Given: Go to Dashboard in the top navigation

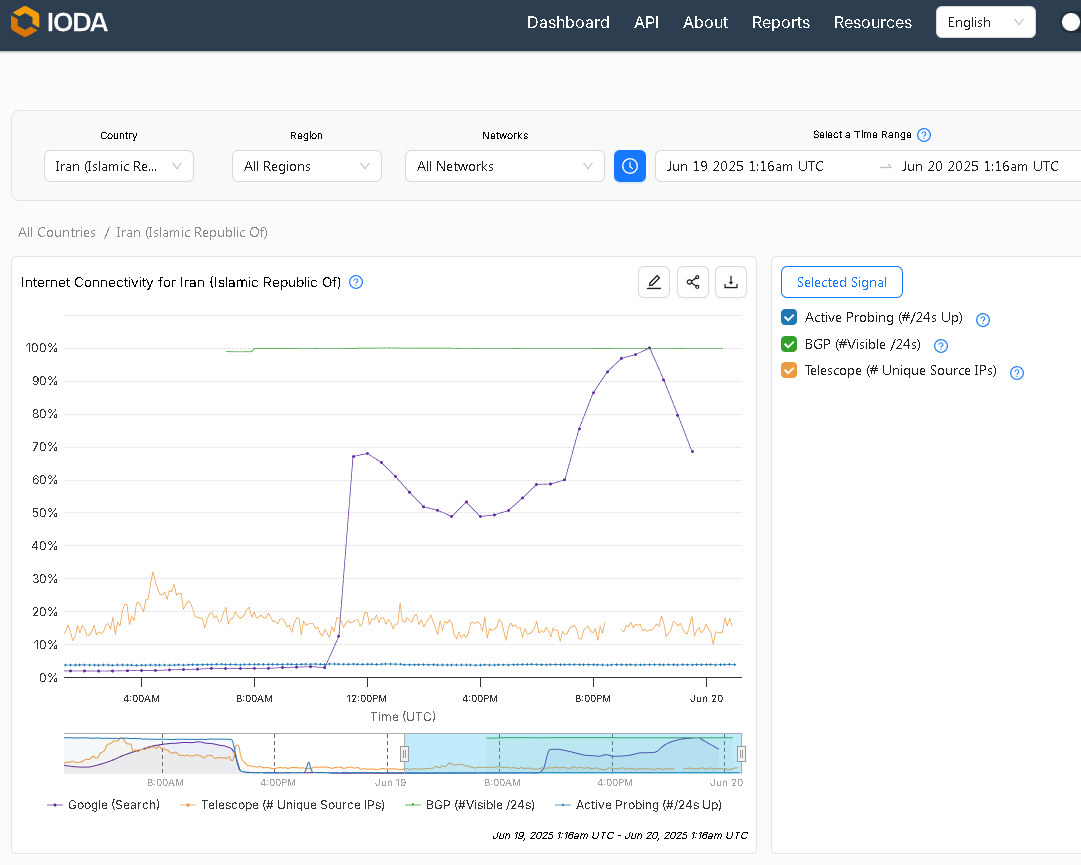Looking at the screenshot, I should pos(568,22).
